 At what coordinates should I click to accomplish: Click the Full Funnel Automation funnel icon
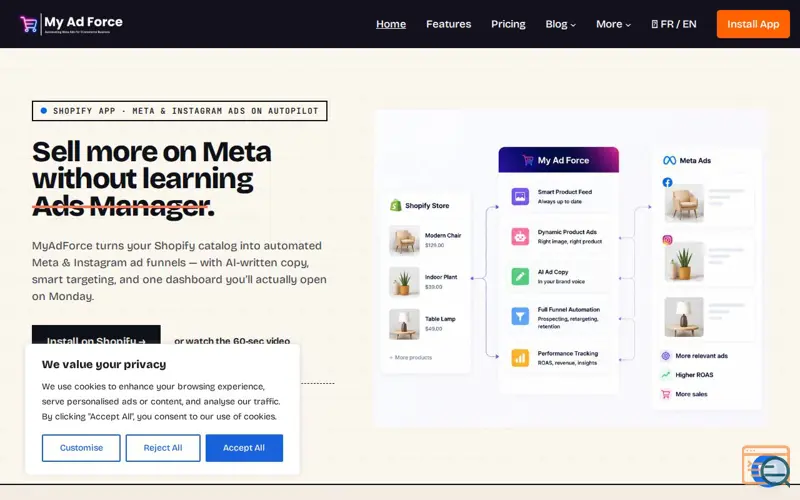pos(520,317)
